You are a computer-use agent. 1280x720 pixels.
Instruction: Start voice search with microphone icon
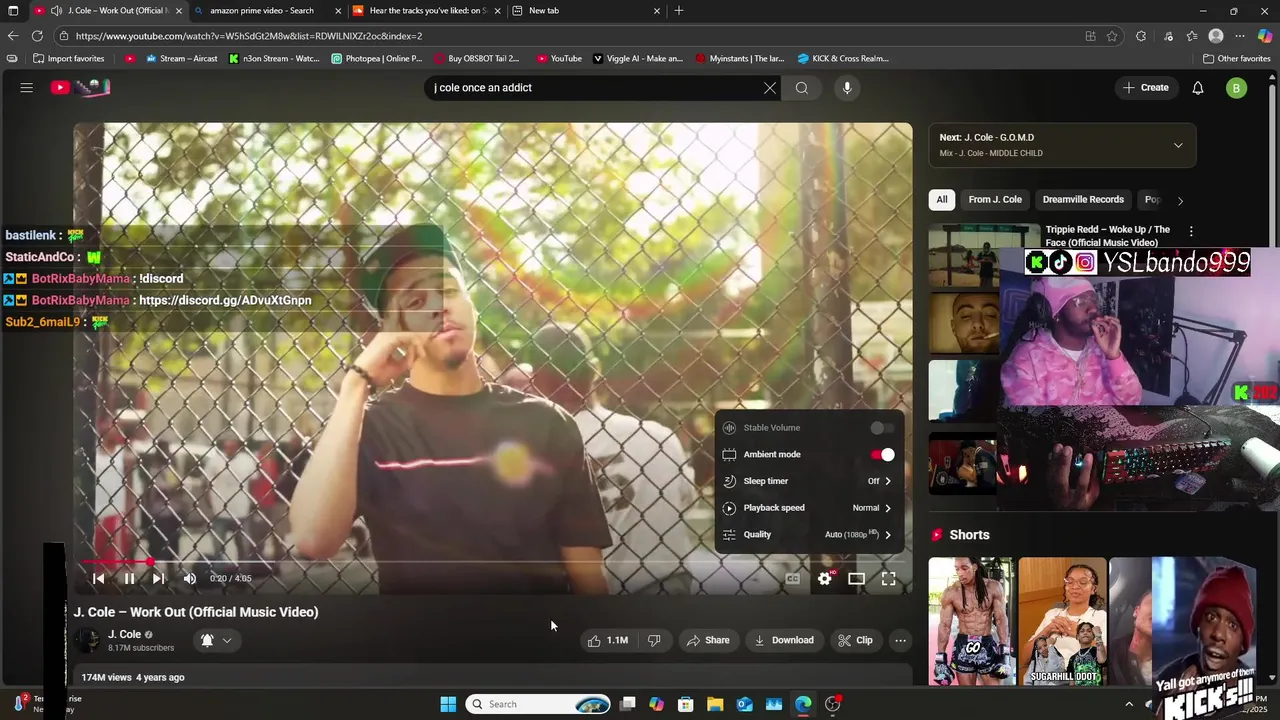point(847,88)
